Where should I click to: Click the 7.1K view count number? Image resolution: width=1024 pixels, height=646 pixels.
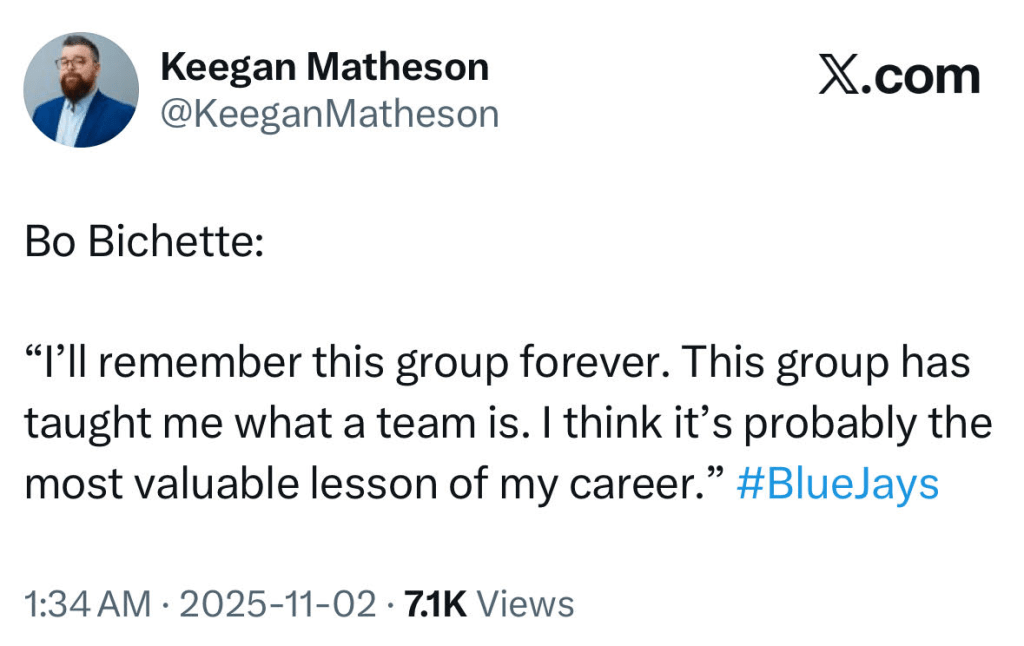point(433,604)
